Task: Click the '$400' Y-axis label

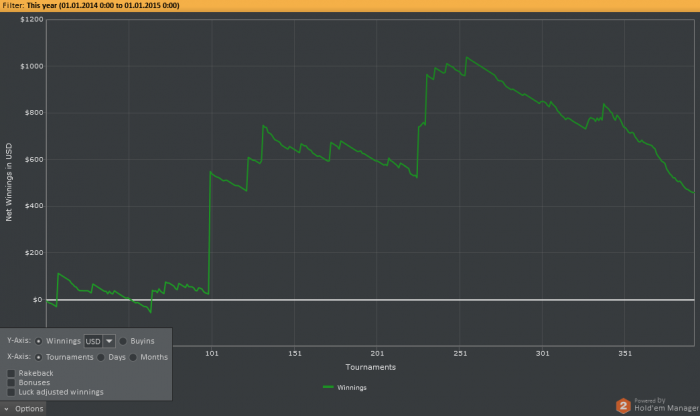Action: pos(34,206)
